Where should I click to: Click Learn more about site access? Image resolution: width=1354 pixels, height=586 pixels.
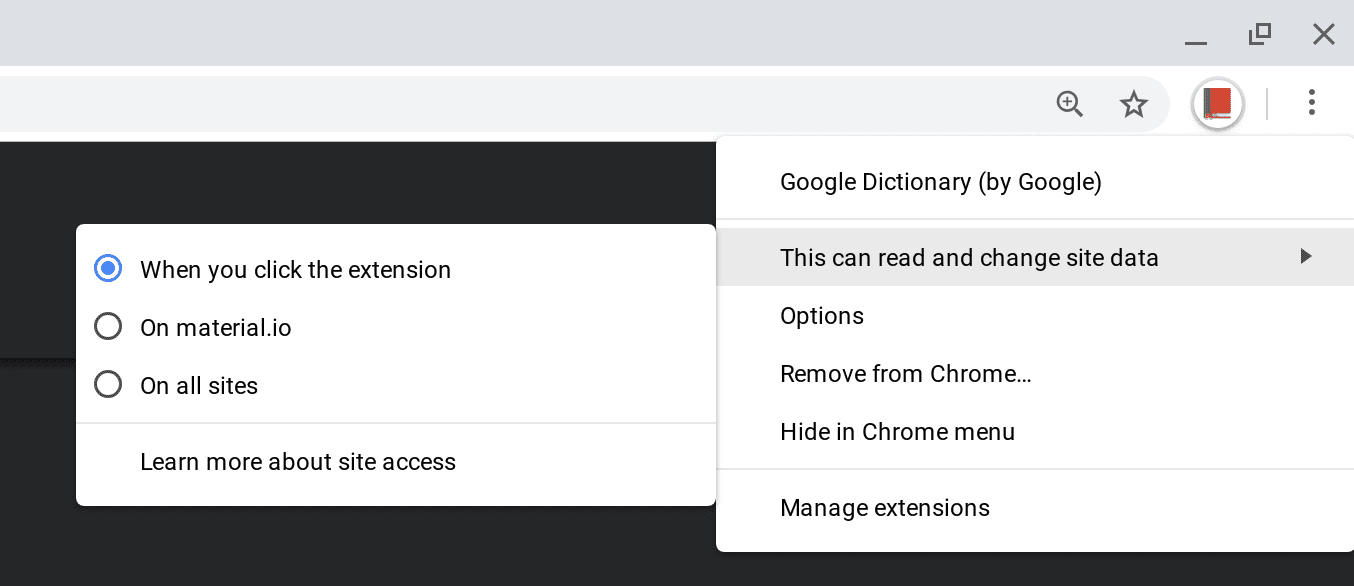tap(298, 461)
